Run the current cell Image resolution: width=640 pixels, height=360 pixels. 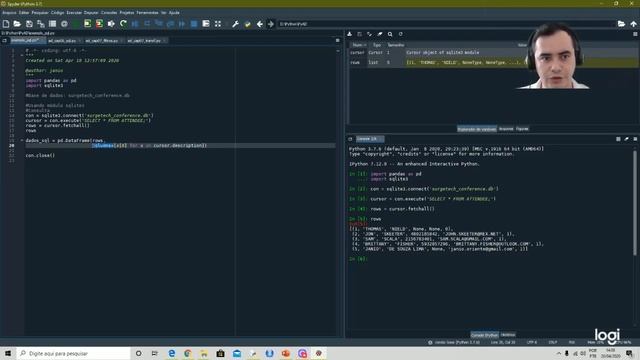click(x=87, y=24)
